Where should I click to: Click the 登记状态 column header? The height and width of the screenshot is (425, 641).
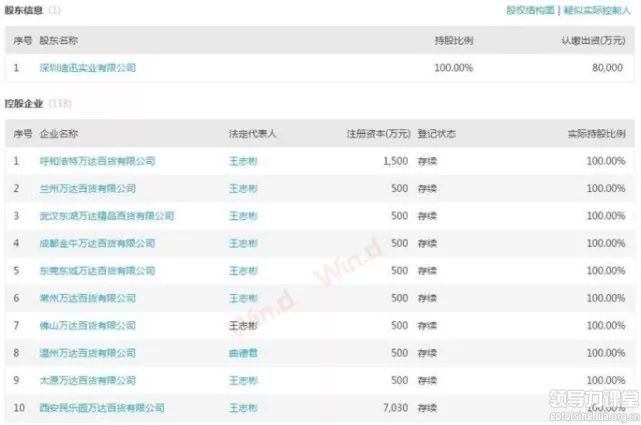point(437,134)
